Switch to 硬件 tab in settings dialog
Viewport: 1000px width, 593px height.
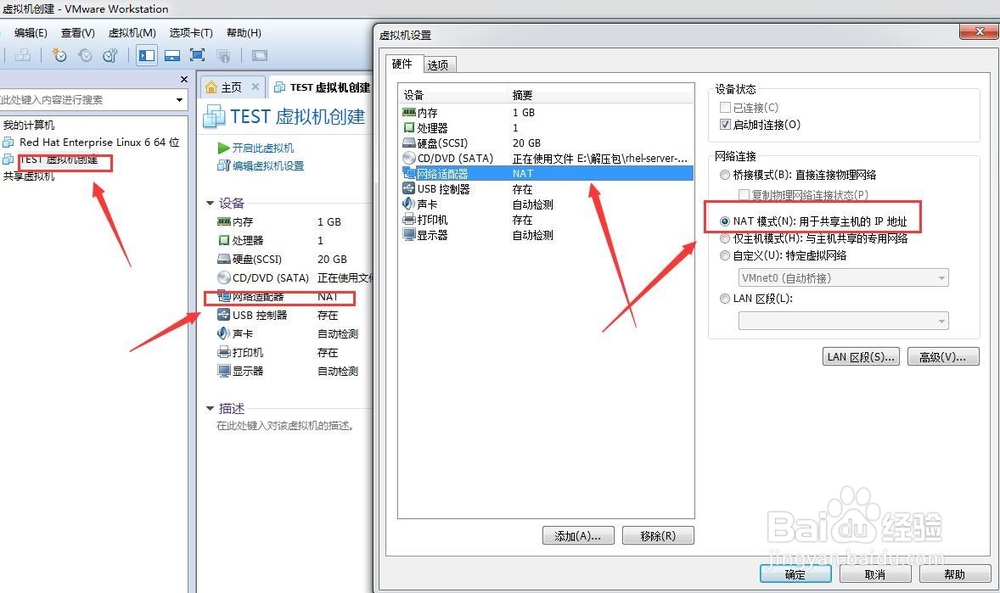click(402, 63)
